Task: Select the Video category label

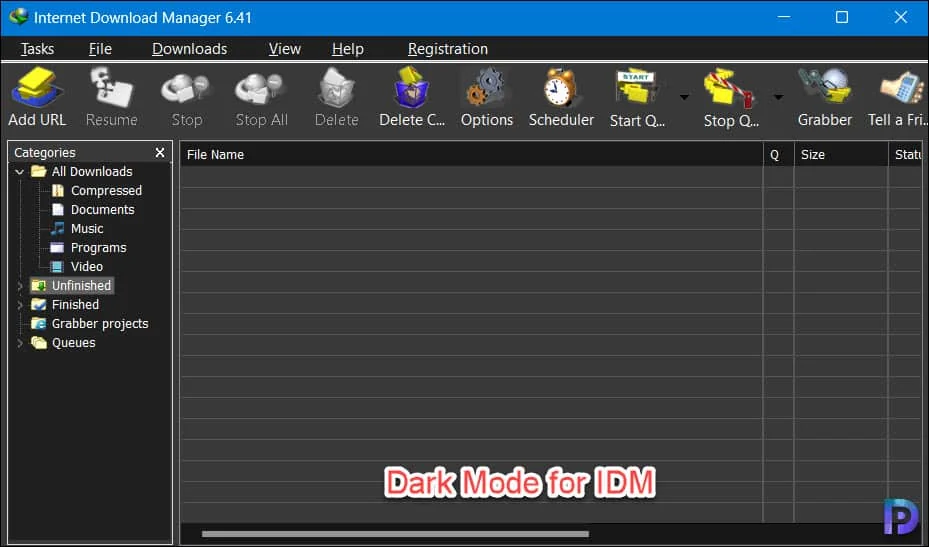Action: coord(87,266)
